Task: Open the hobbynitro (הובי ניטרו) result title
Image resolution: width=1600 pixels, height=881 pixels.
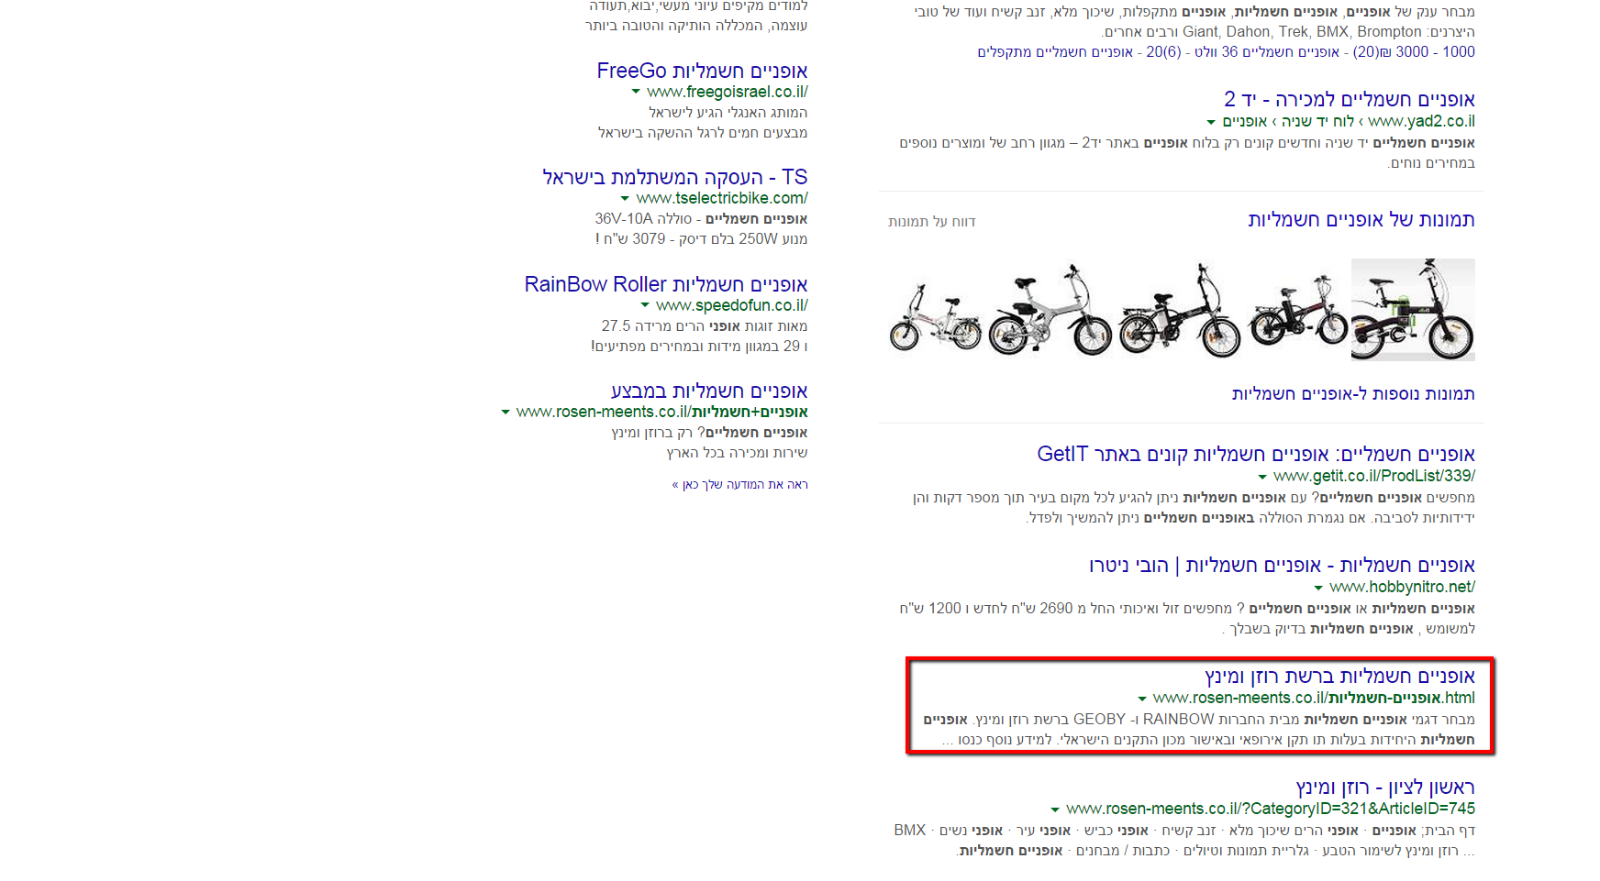Action: click(1282, 565)
